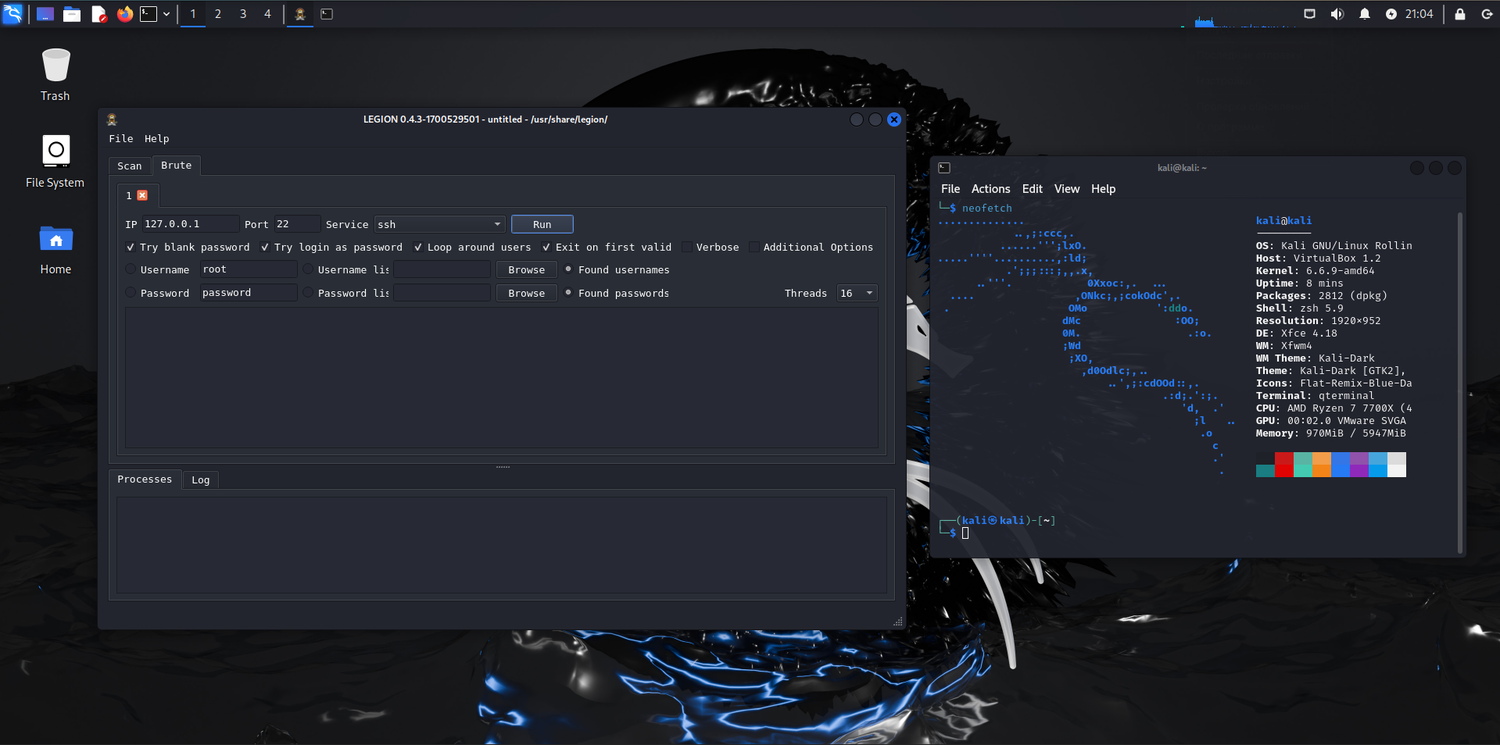Switch to workspace 4
The width and height of the screenshot is (1500, 745).
267,14
